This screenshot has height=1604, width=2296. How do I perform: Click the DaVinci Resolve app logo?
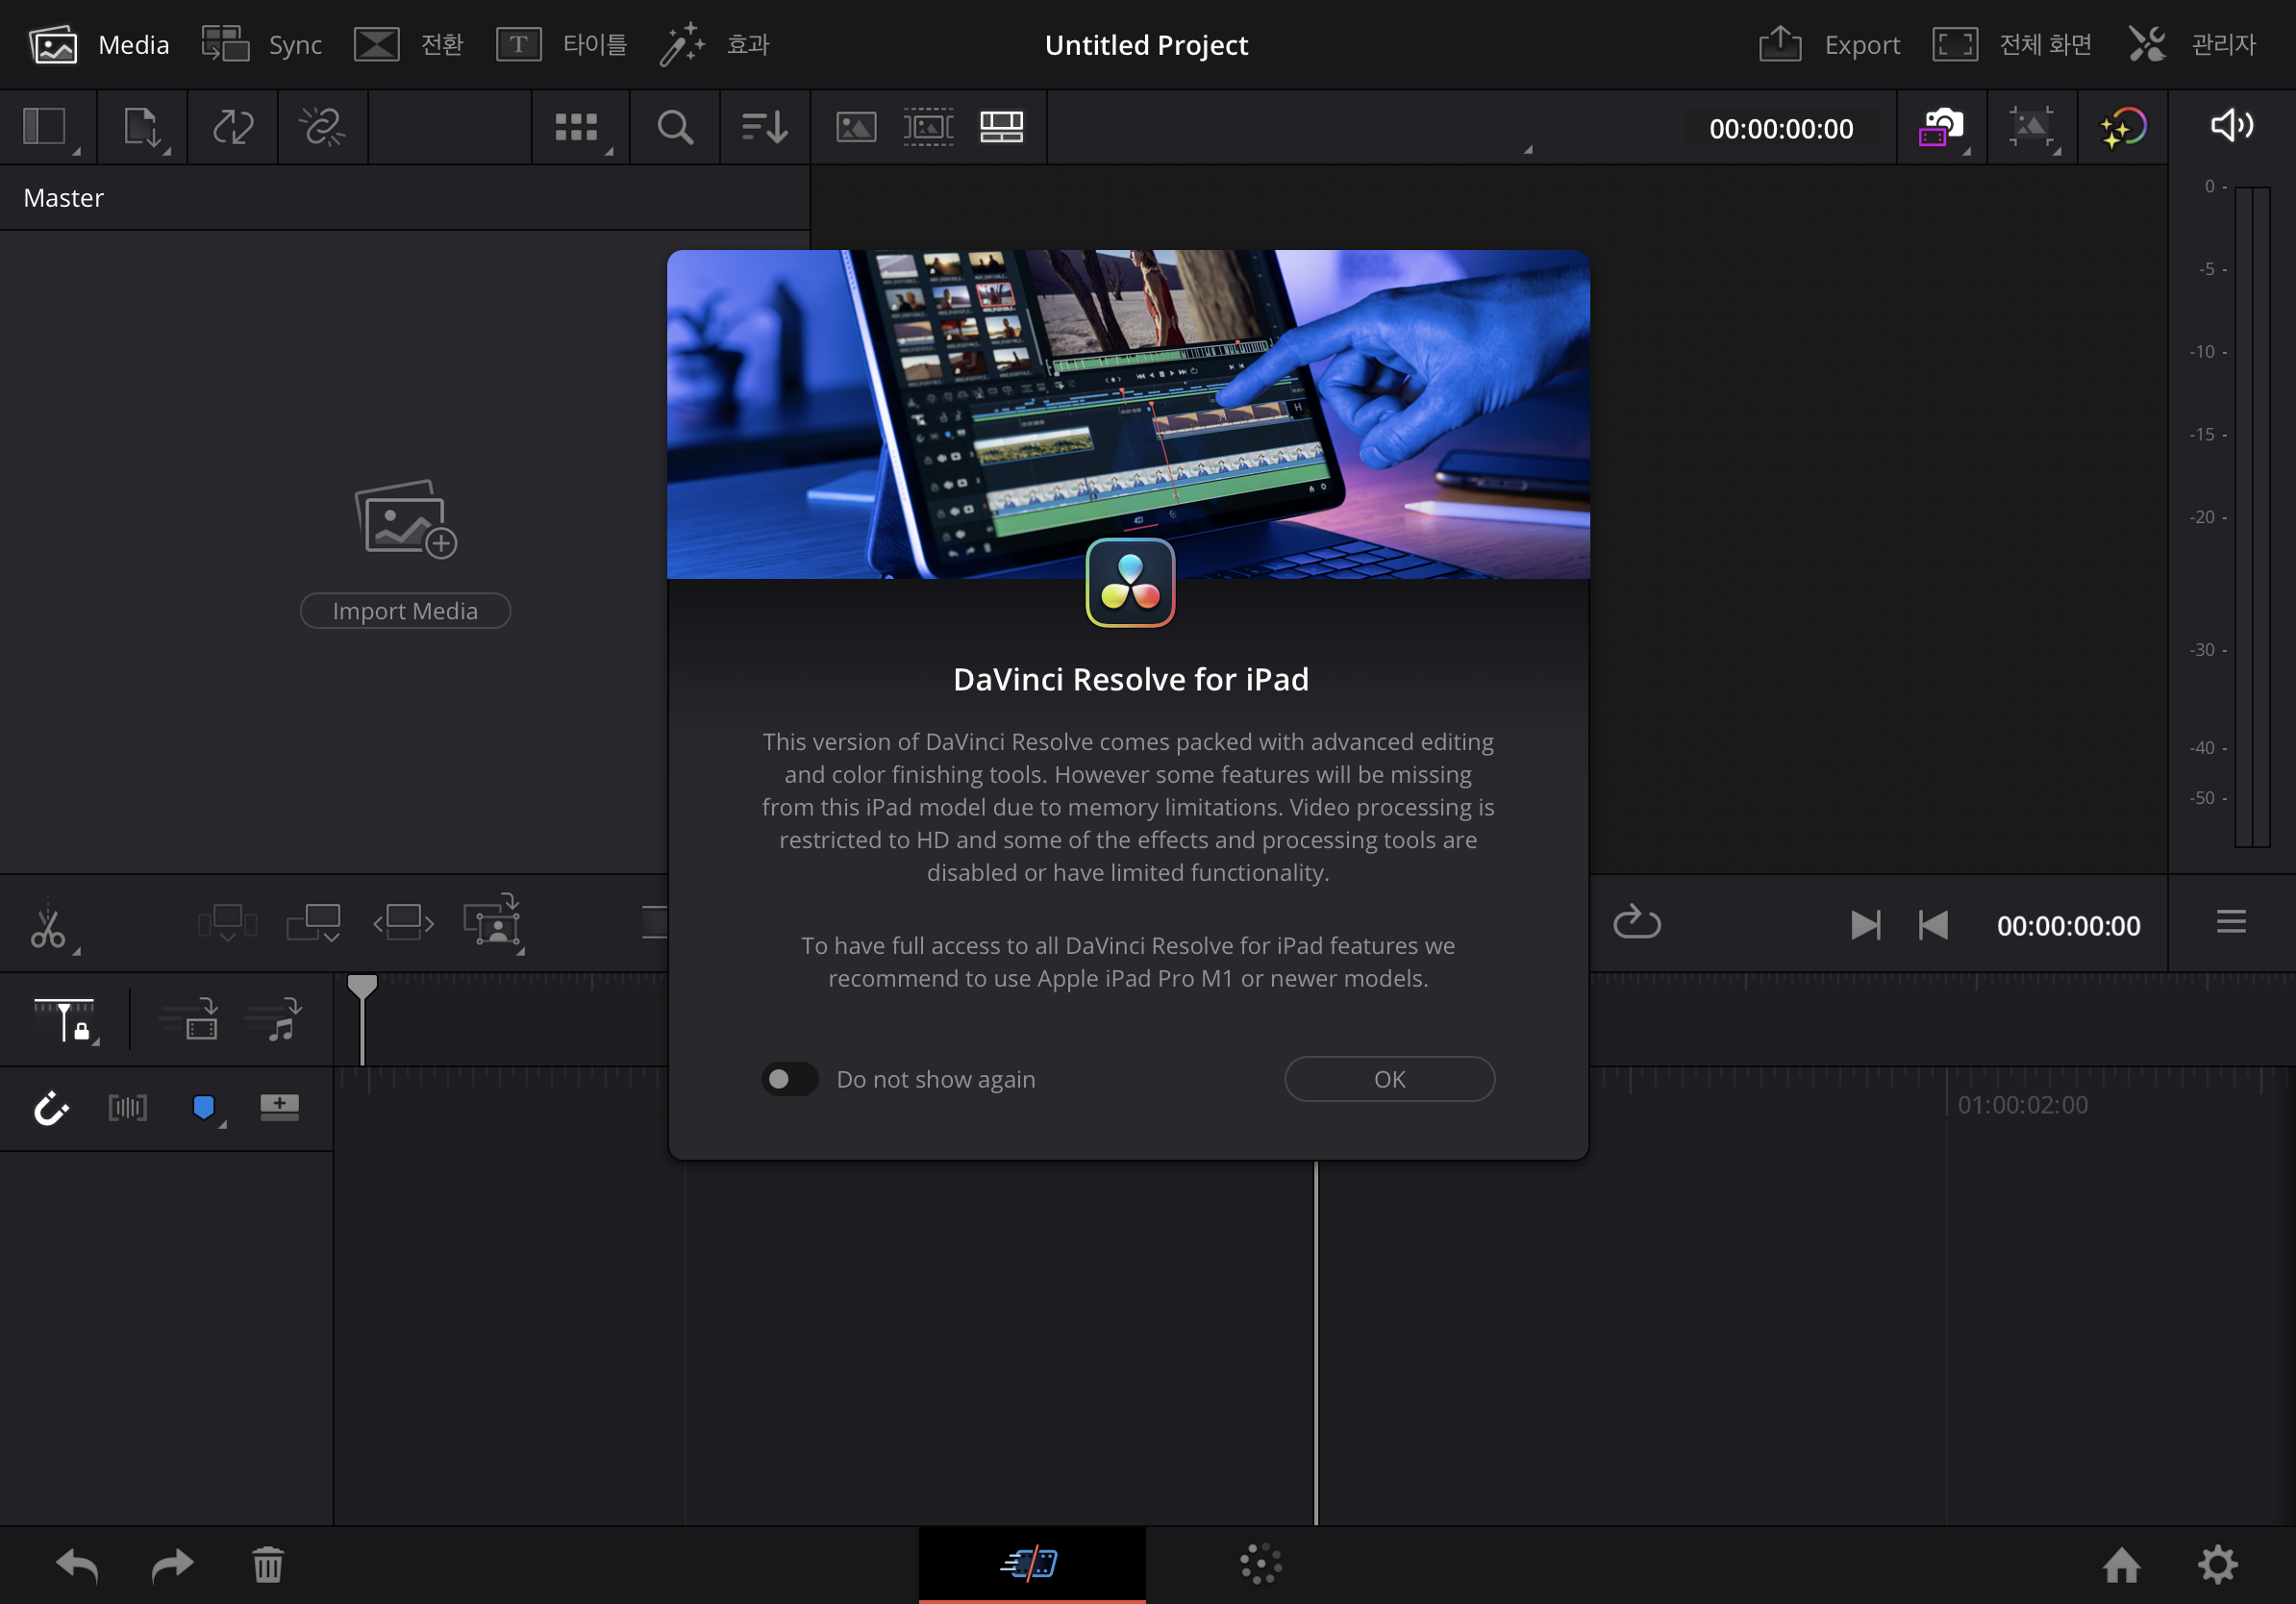(1130, 583)
